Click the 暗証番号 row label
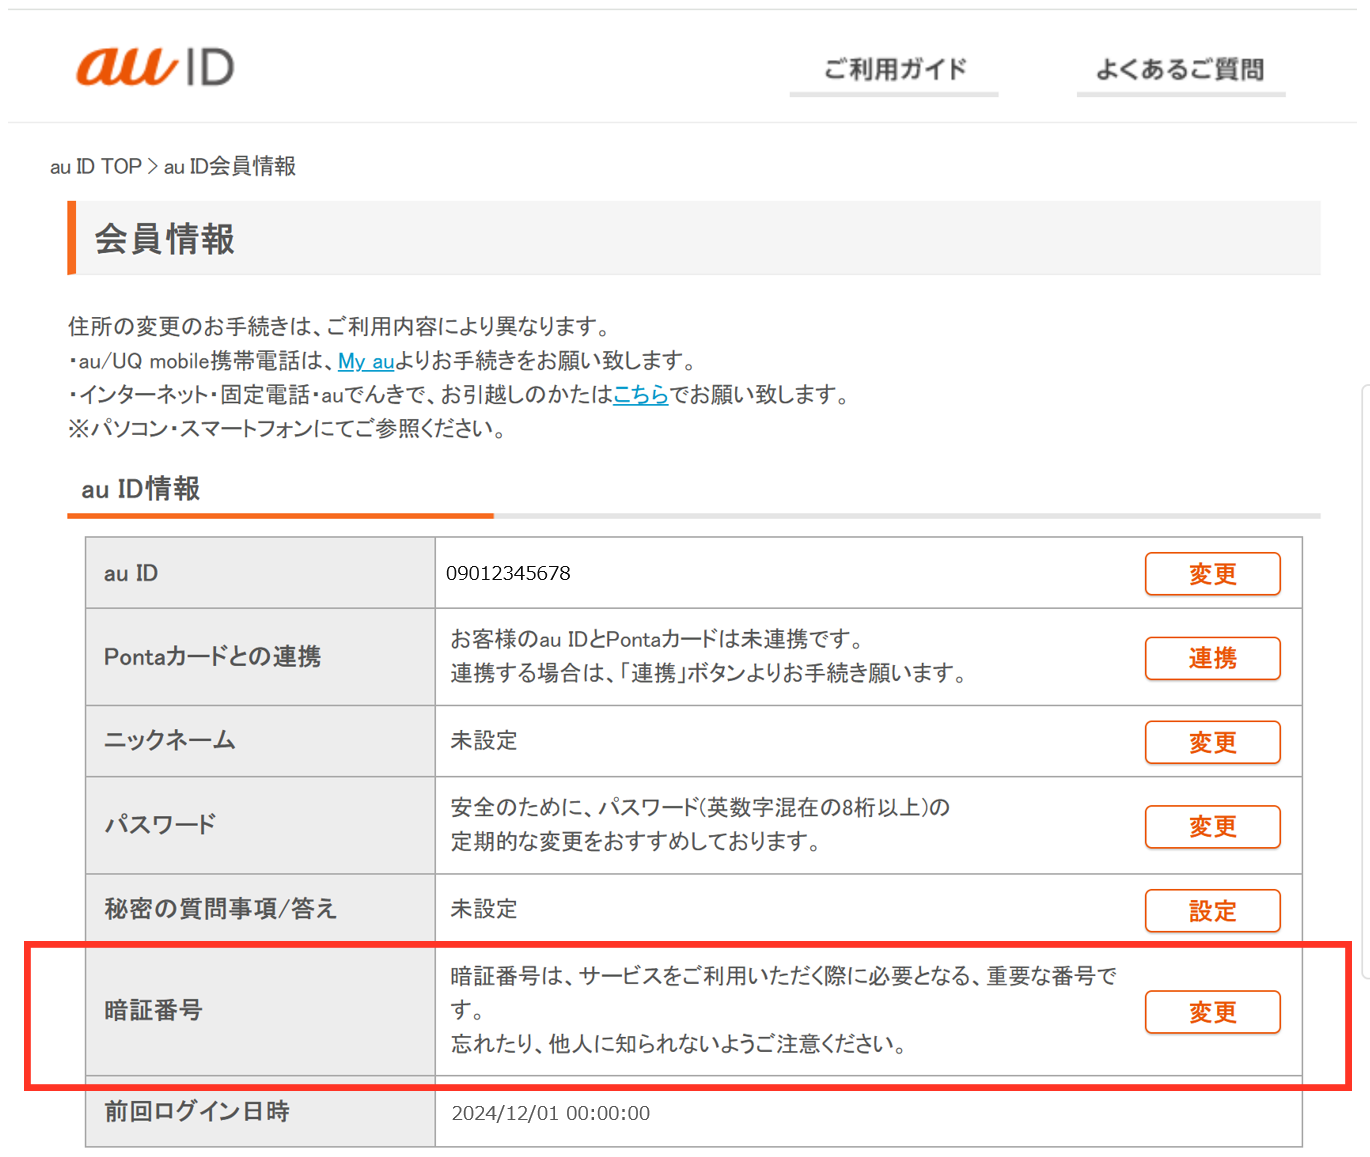 [x=153, y=1011]
